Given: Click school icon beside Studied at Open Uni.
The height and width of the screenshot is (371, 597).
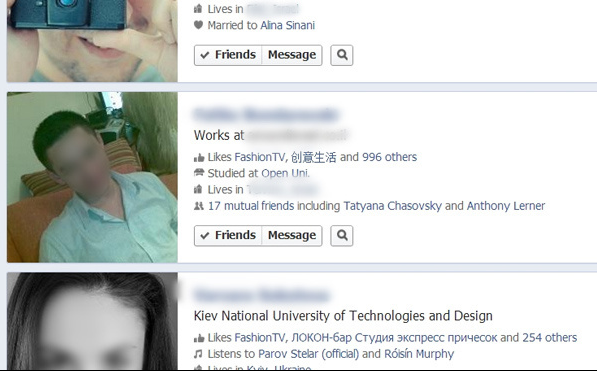Looking at the screenshot, I should tap(199, 173).
